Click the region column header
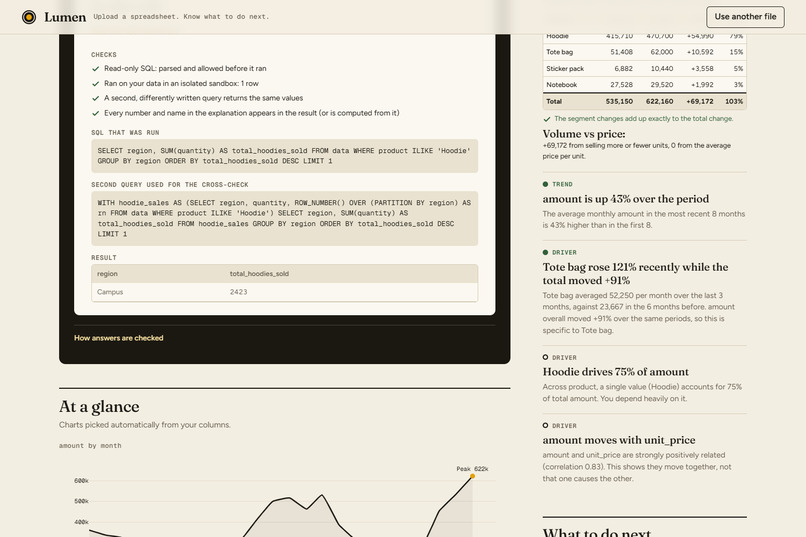The width and height of the screenshot is (806, 537). point(107,274)
